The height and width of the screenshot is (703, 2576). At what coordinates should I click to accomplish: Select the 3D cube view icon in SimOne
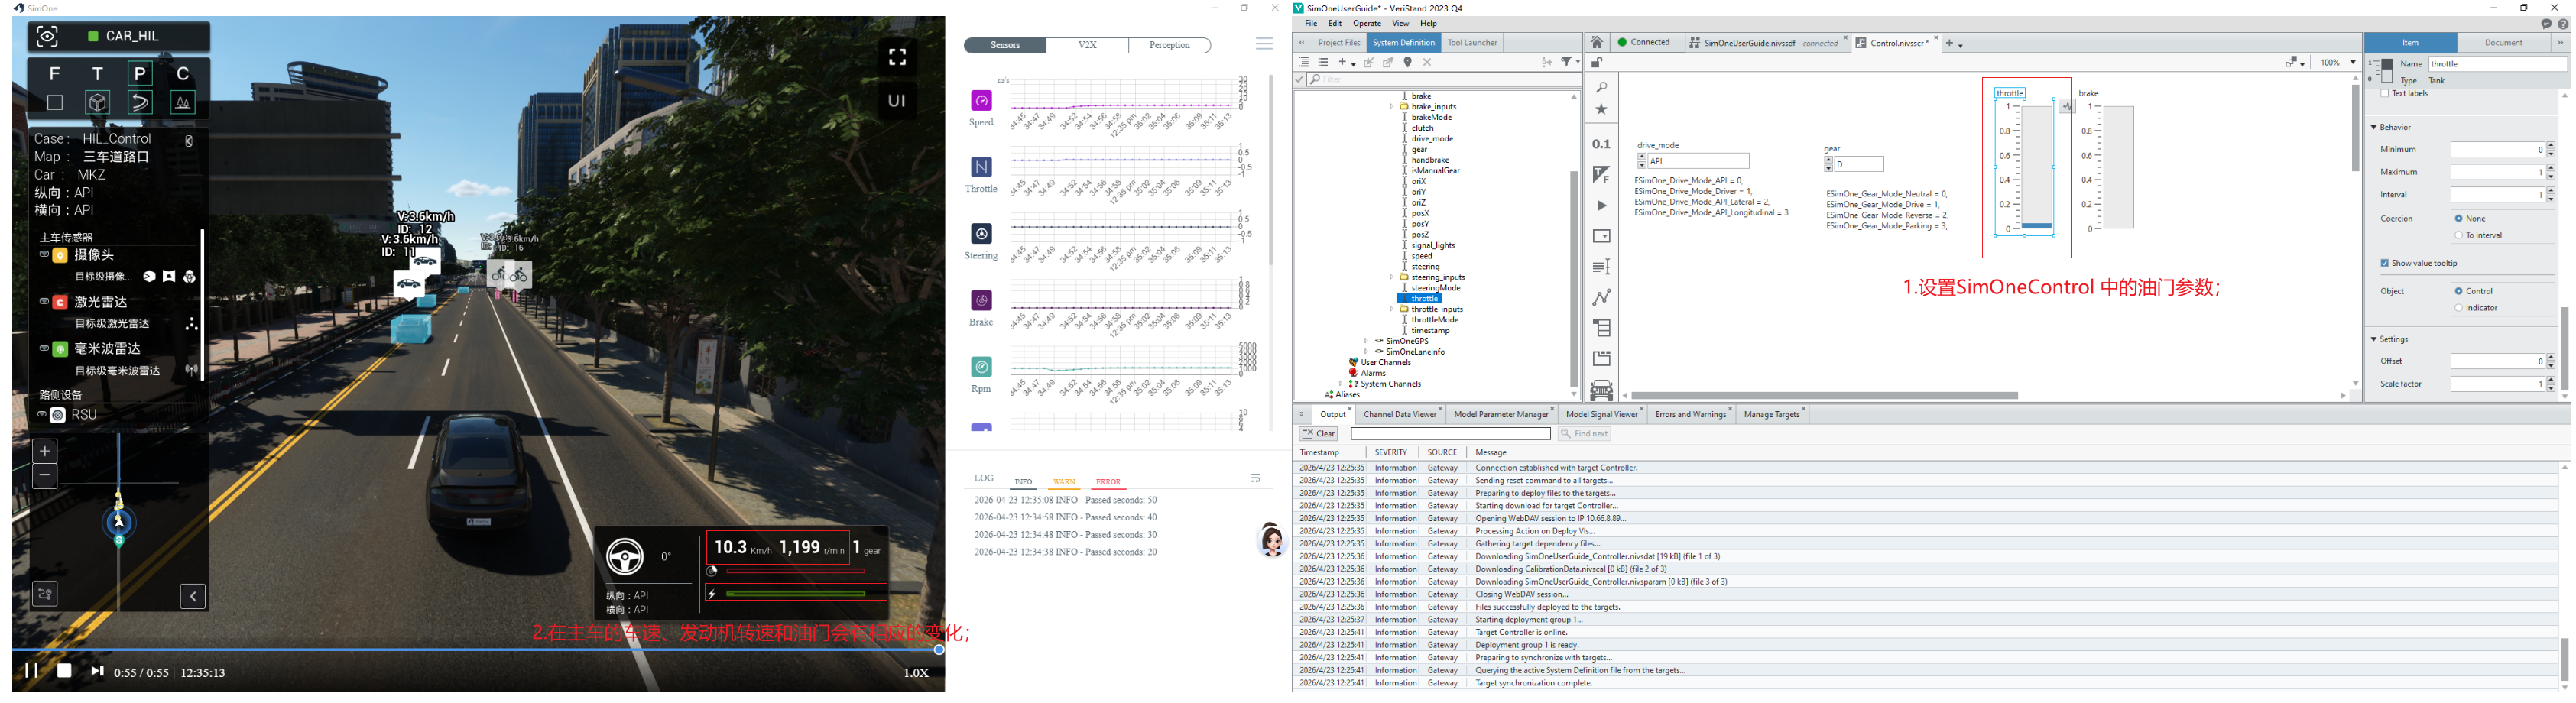click(97, 102)
